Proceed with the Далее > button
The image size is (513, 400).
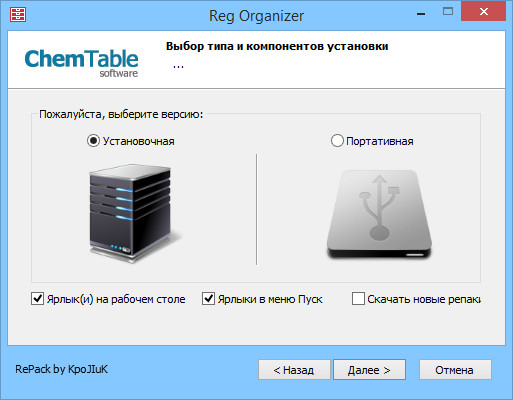369,369
